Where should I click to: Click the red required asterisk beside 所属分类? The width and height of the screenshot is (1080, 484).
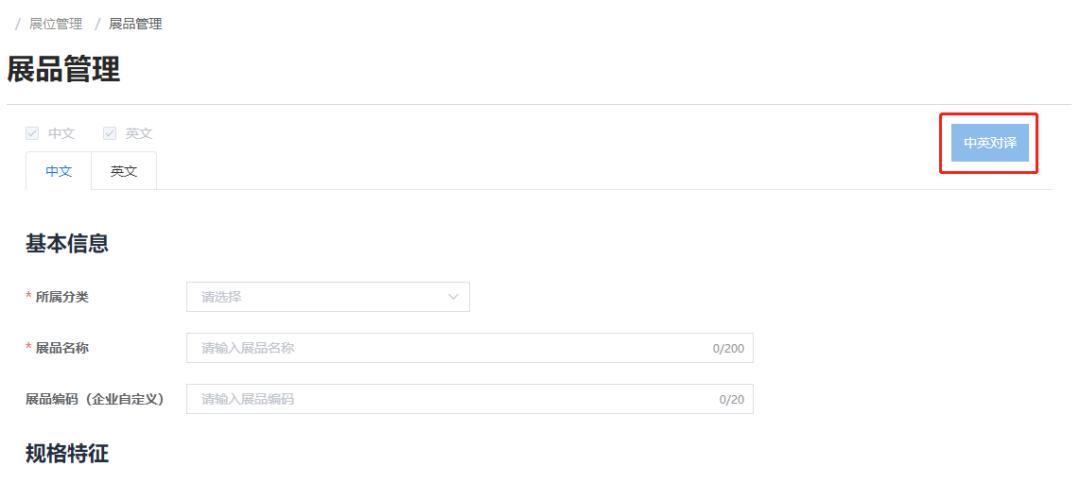(29, 297)
